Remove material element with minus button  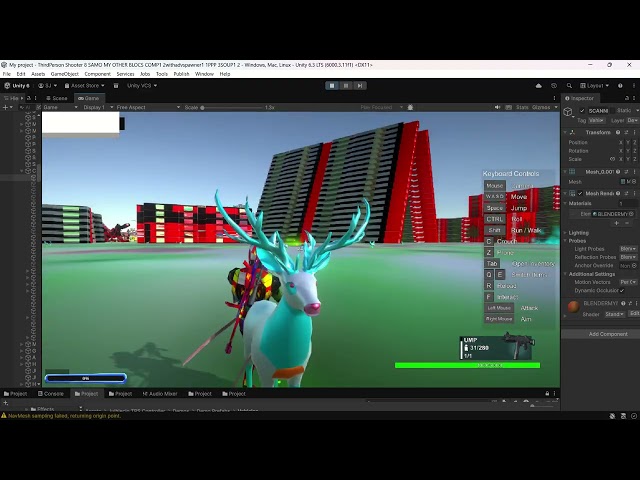(627, 223)
